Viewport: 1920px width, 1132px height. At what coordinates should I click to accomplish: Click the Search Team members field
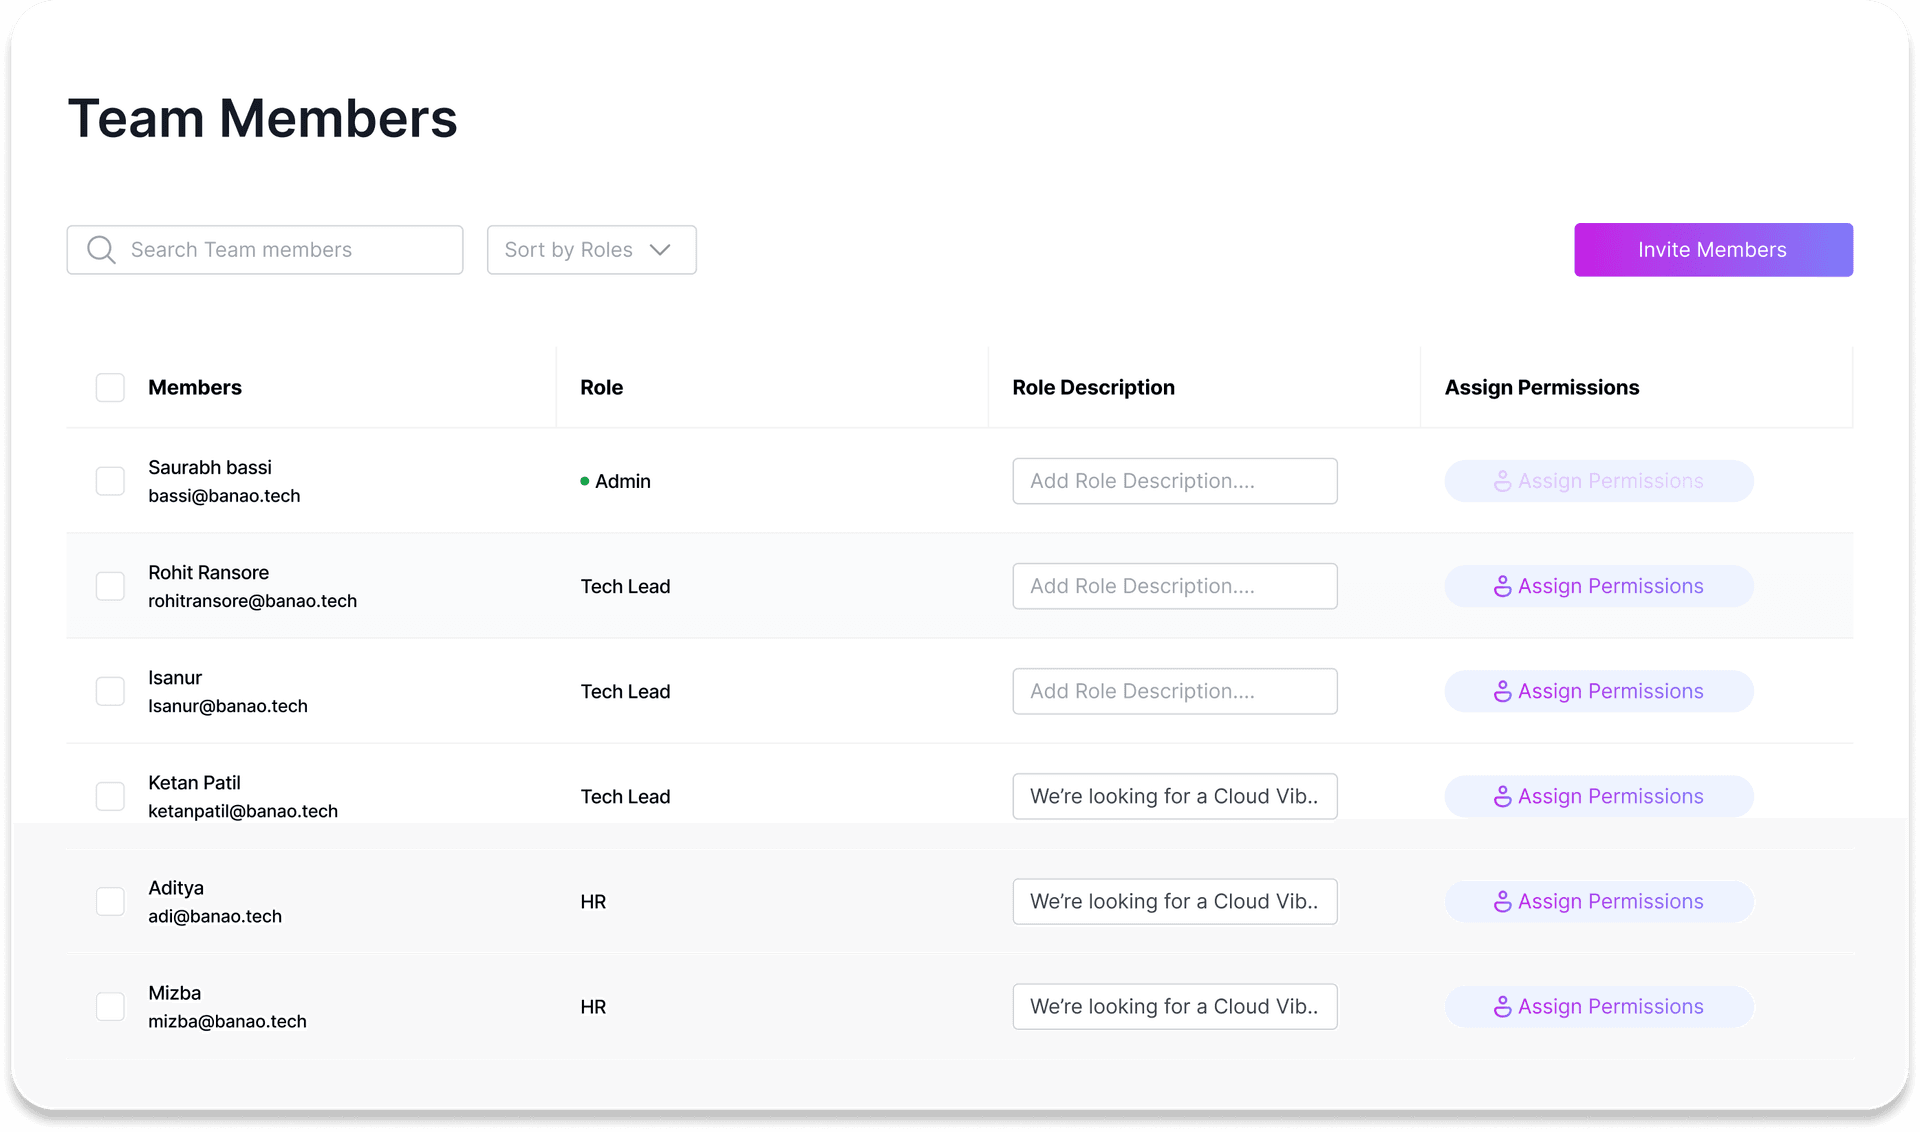tap(280, 249)
